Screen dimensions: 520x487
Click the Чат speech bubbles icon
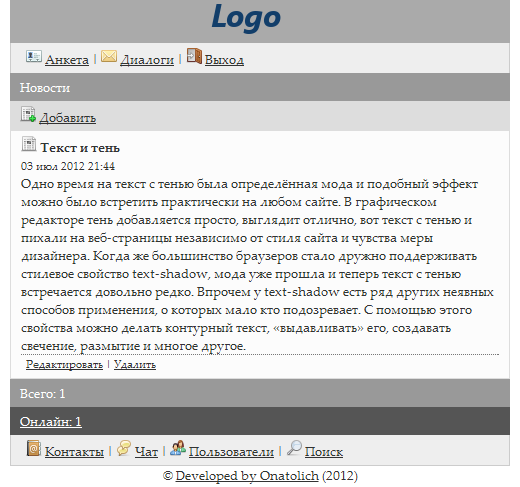pyautogui.click(x=124, y=448)
